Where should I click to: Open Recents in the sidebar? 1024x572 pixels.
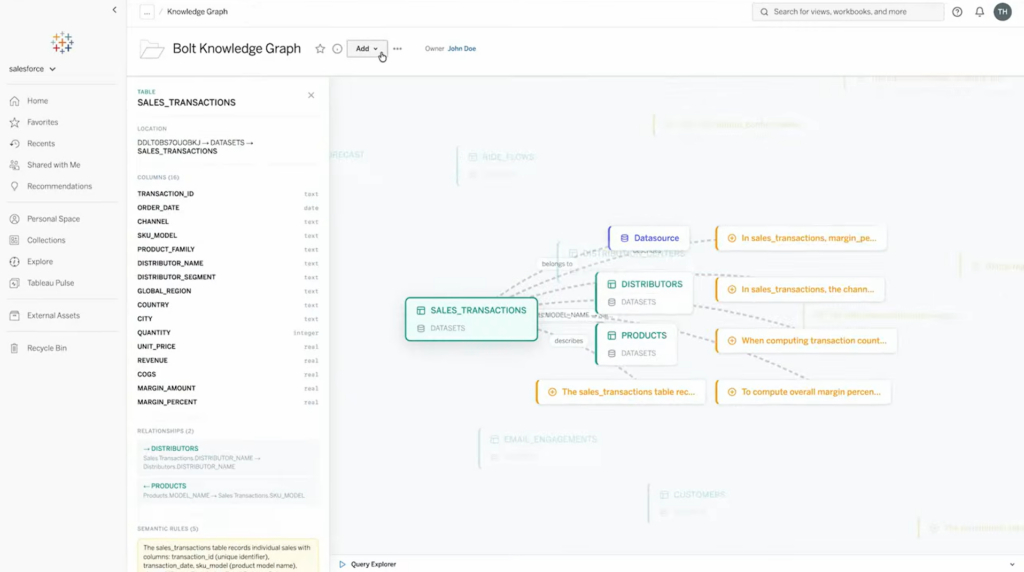[41, 144]
